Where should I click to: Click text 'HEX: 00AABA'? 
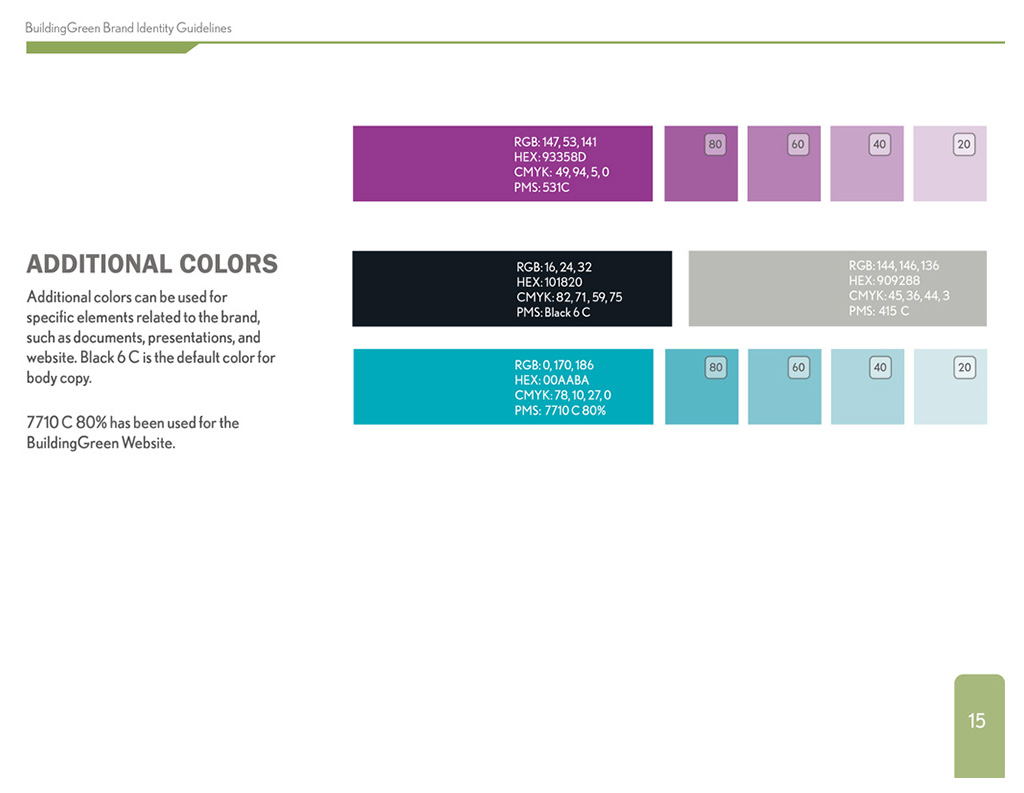tap(552, 380)
